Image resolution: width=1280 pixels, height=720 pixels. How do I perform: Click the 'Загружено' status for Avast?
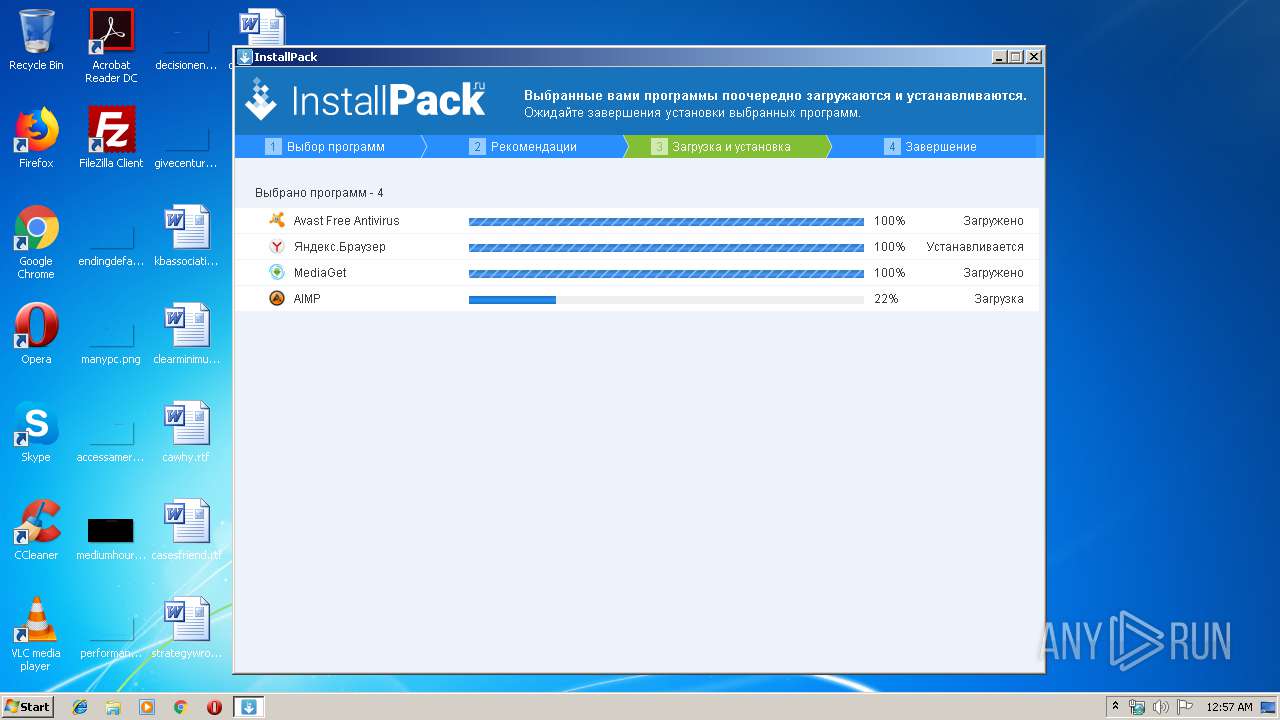(994, 221)
